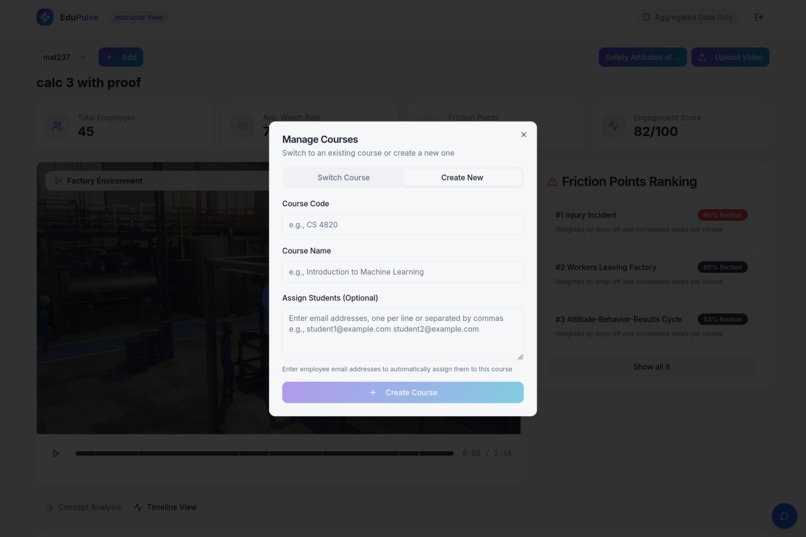Click Show all 8 friction points
806x537 pixels.
[x=651, y=367]
